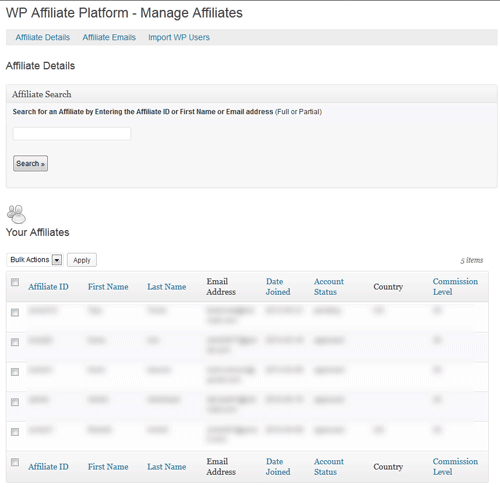Sort by Commission Level in header
This screenshot has height=487, width=500.
[x=455, y=287]
